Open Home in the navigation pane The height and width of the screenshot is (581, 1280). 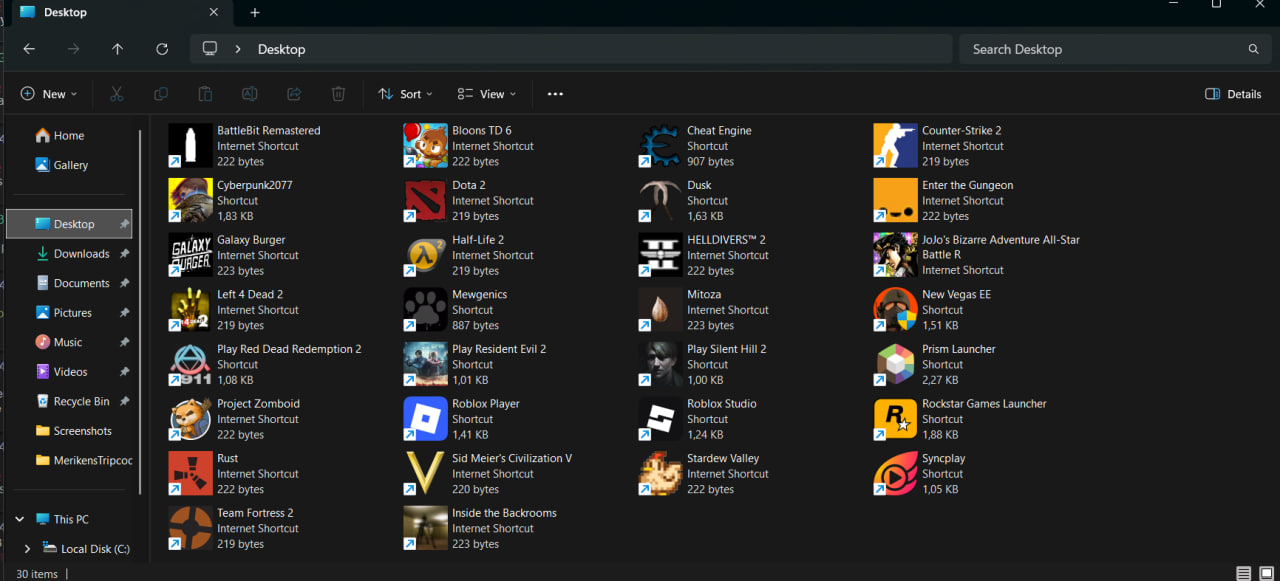click(69, 136)
